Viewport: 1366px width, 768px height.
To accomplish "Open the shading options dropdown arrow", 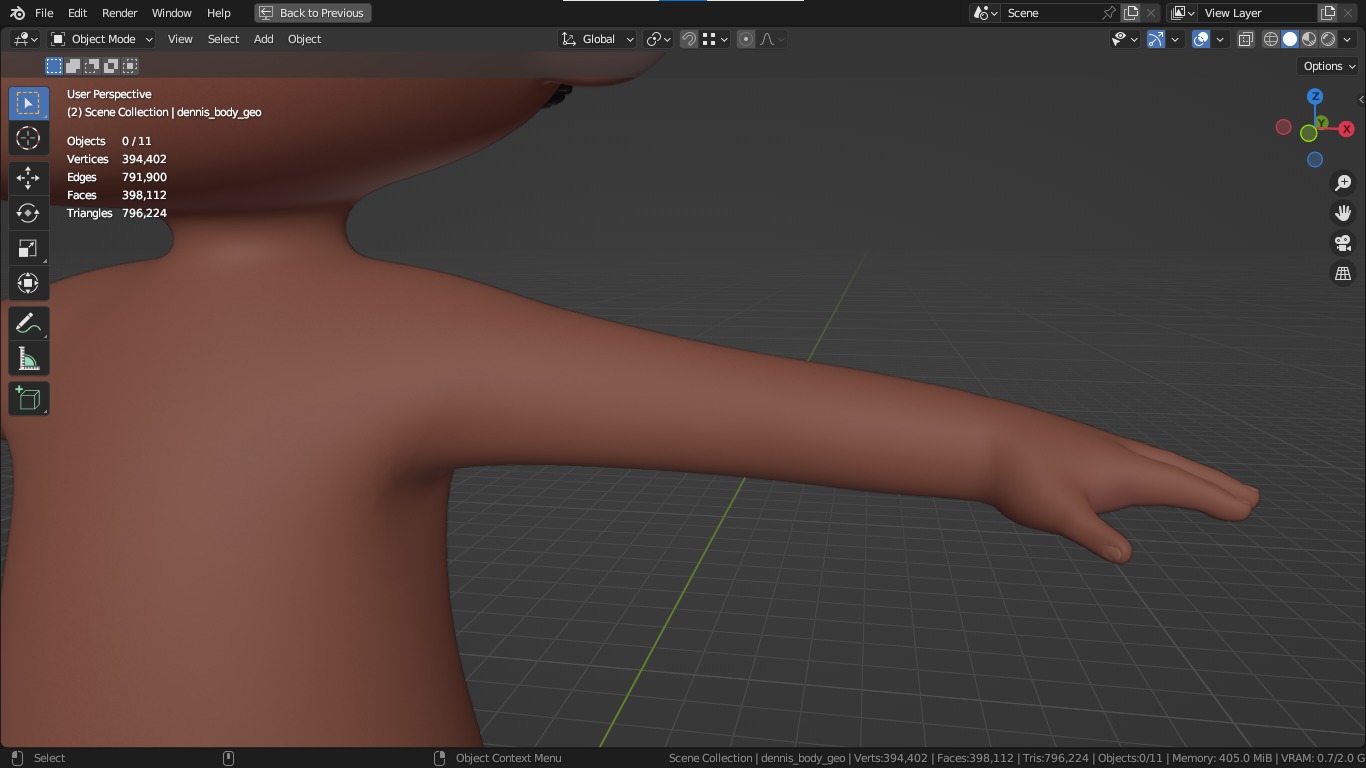I will (x=1346, y=39).
